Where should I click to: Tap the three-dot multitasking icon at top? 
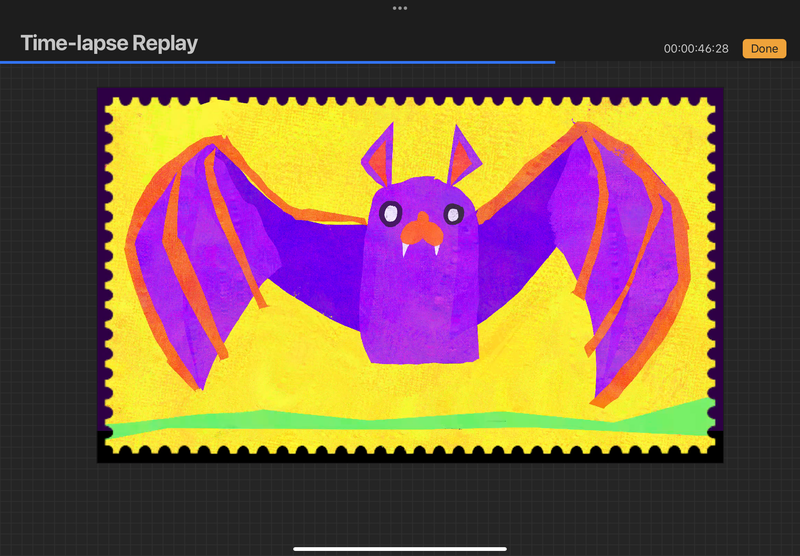pos(400,8)
